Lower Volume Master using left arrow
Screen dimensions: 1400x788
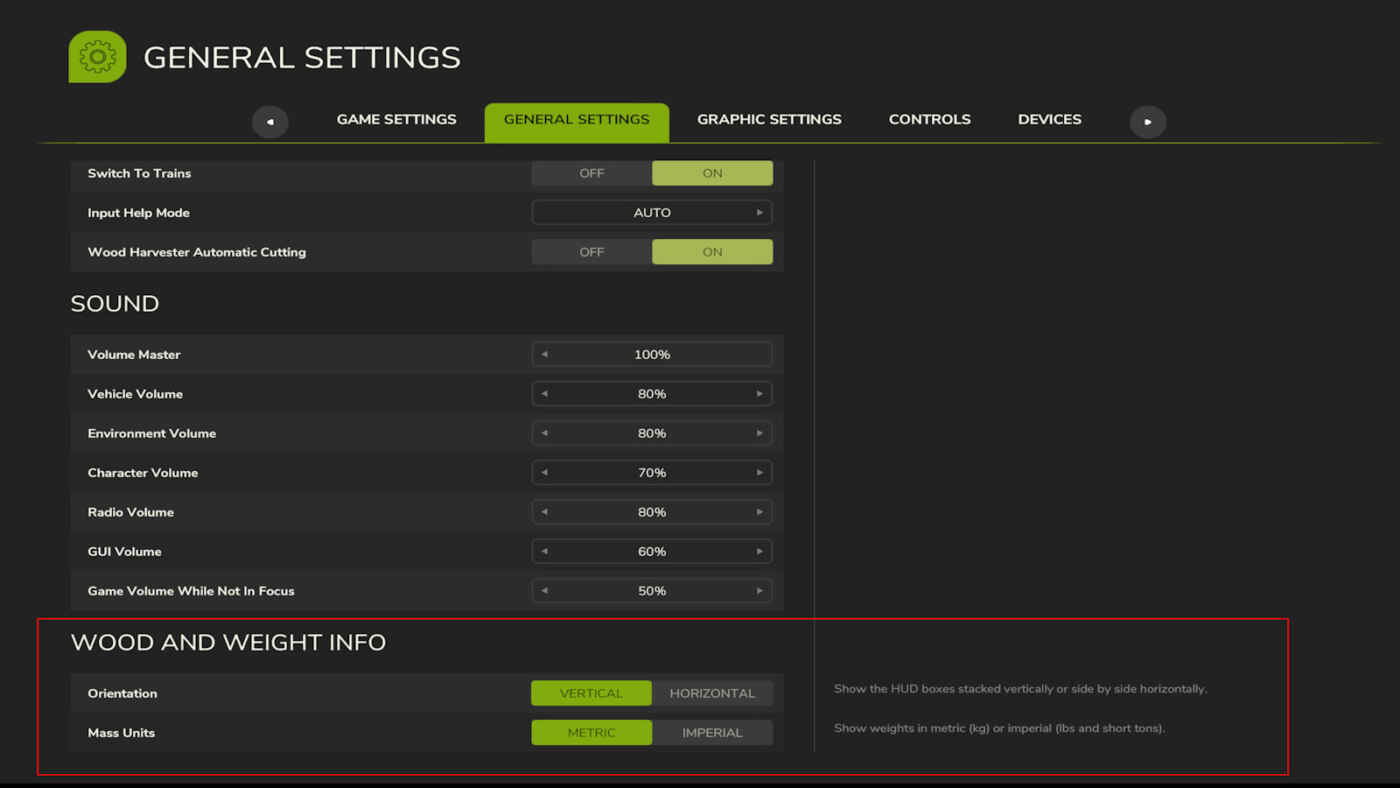[x=544, y=355]
